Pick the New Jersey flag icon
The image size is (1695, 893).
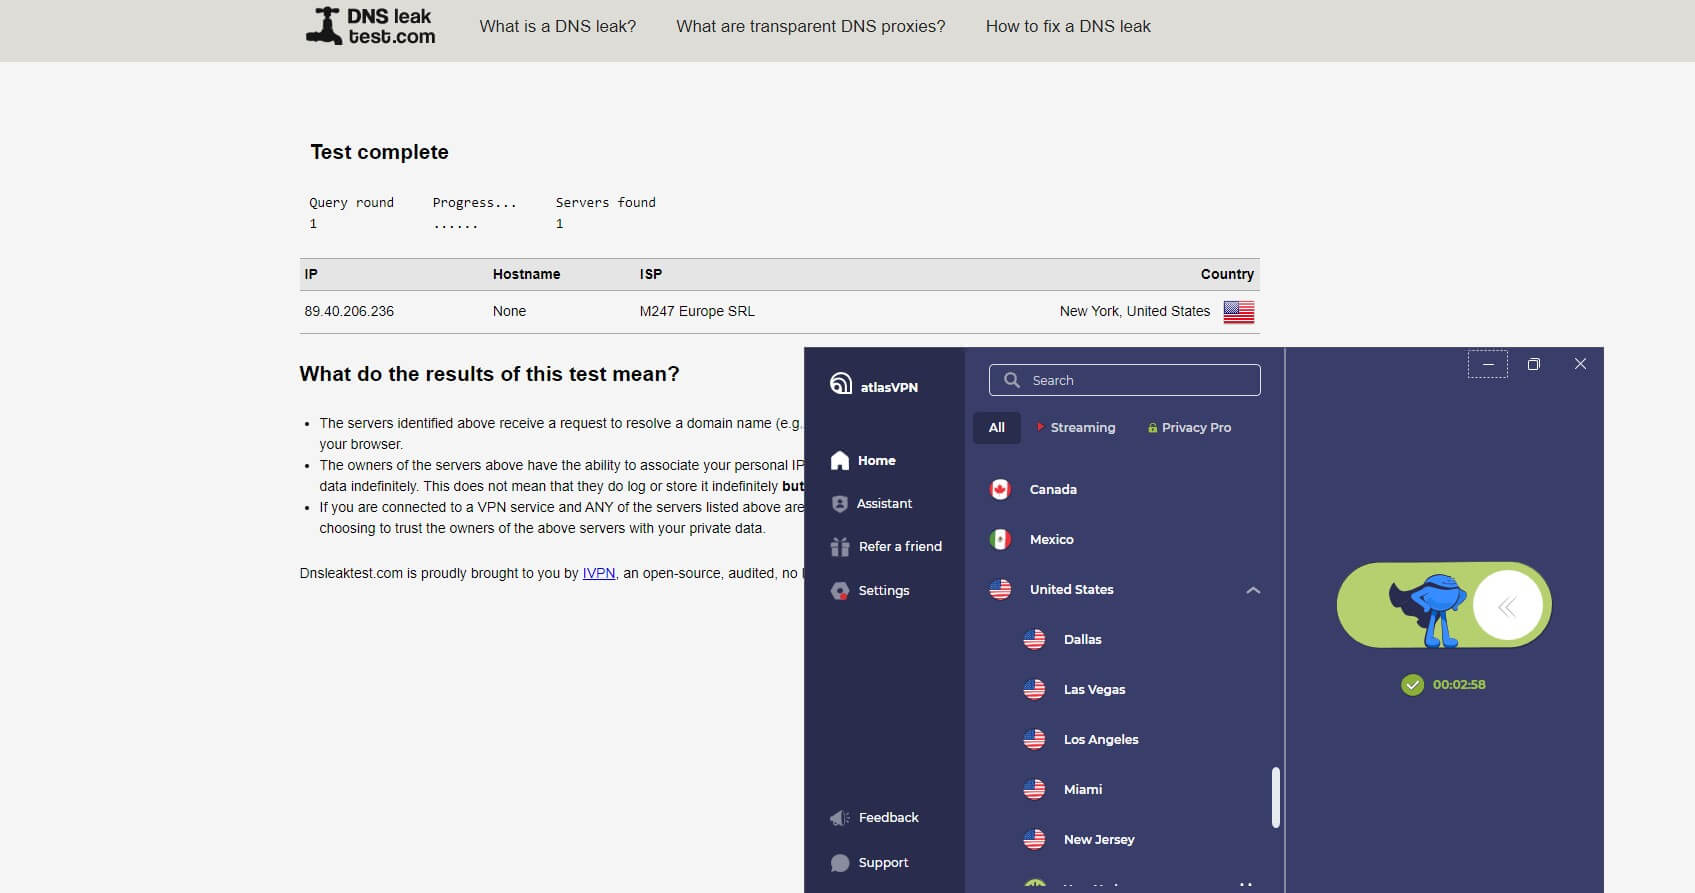(x=1034, y=839)
